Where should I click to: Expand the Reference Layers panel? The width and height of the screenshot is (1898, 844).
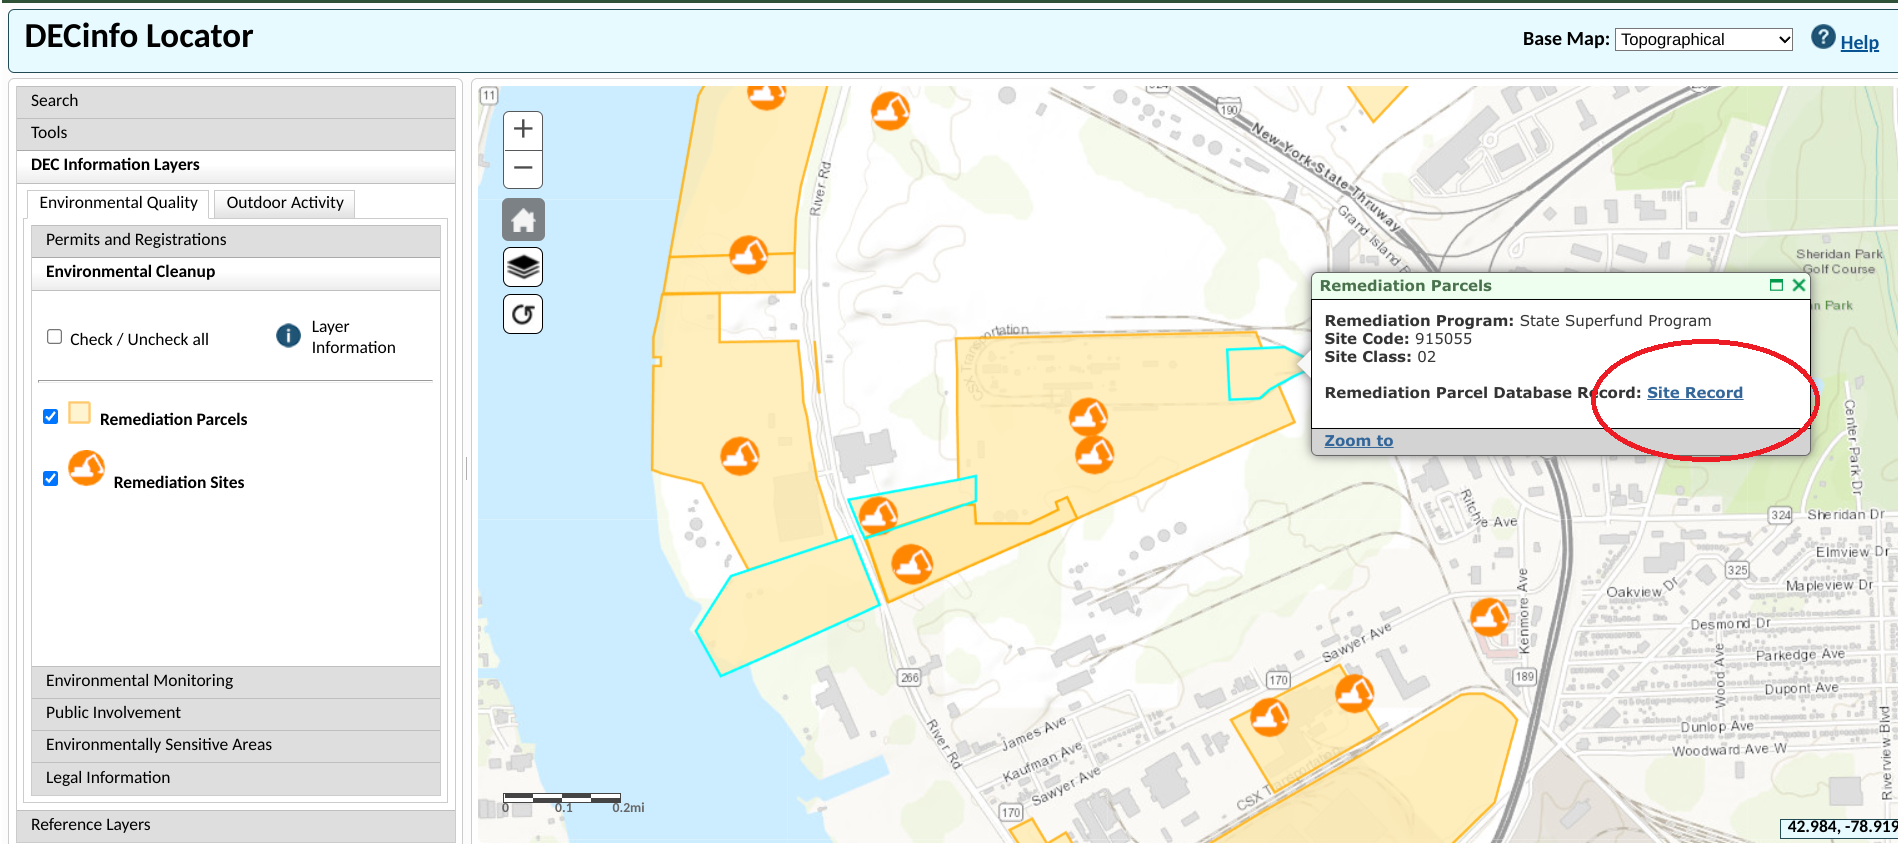tap(236, 825)
